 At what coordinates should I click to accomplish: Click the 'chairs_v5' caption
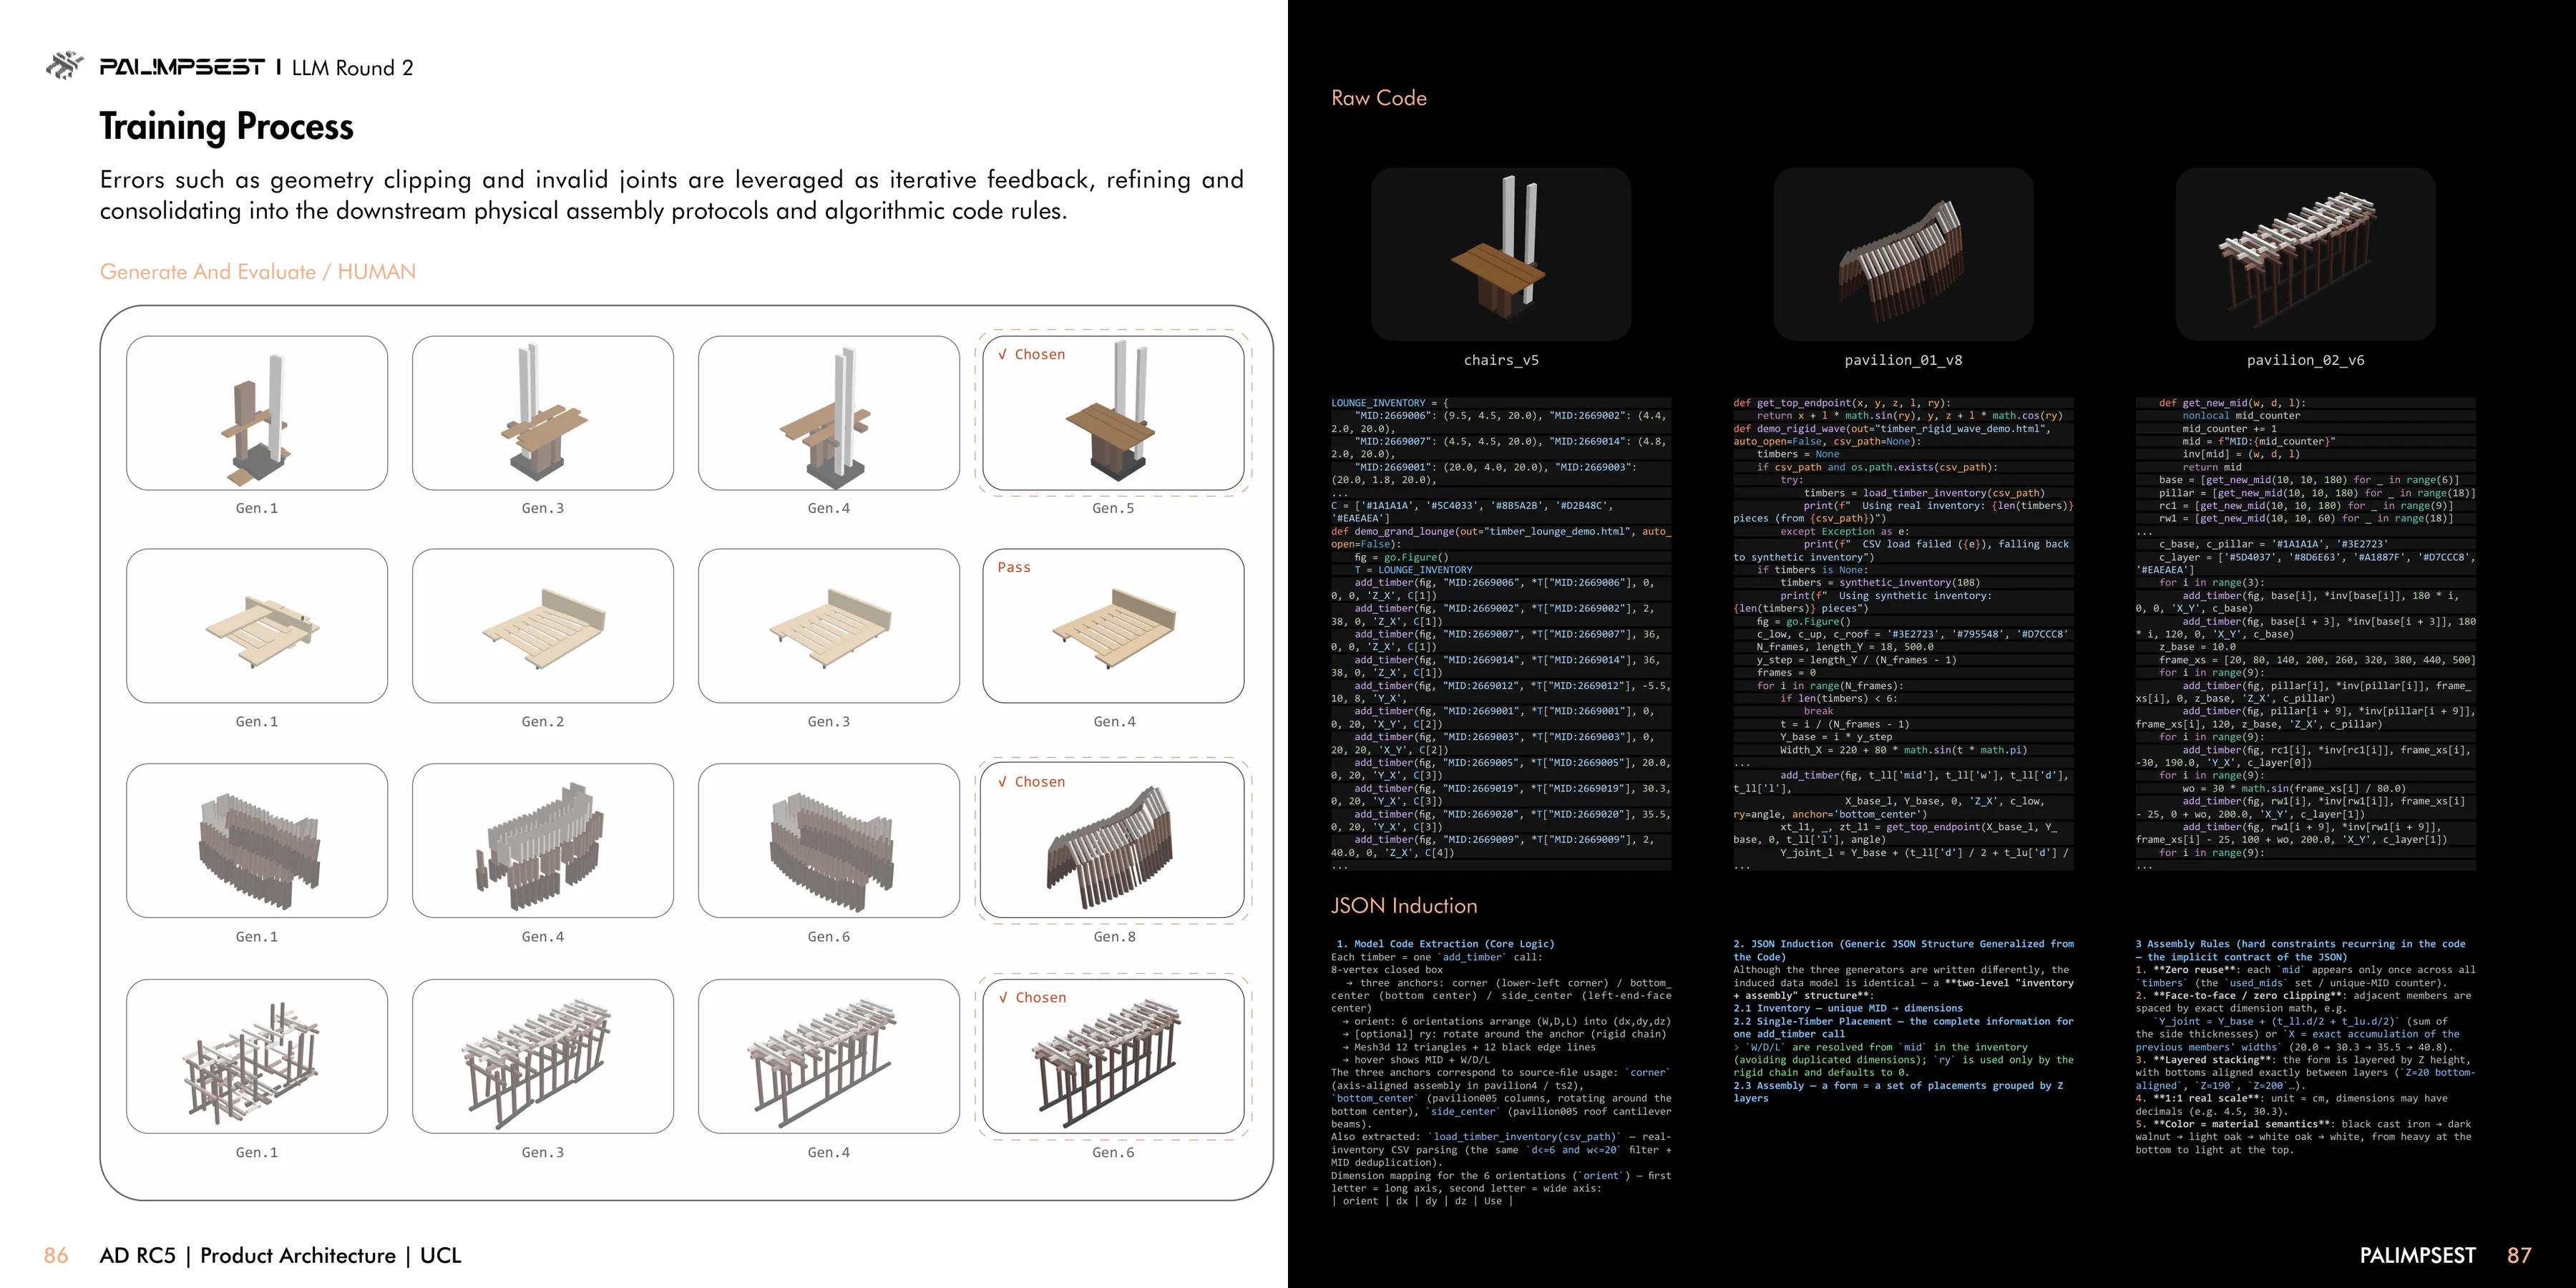(x=1501, y=360)
